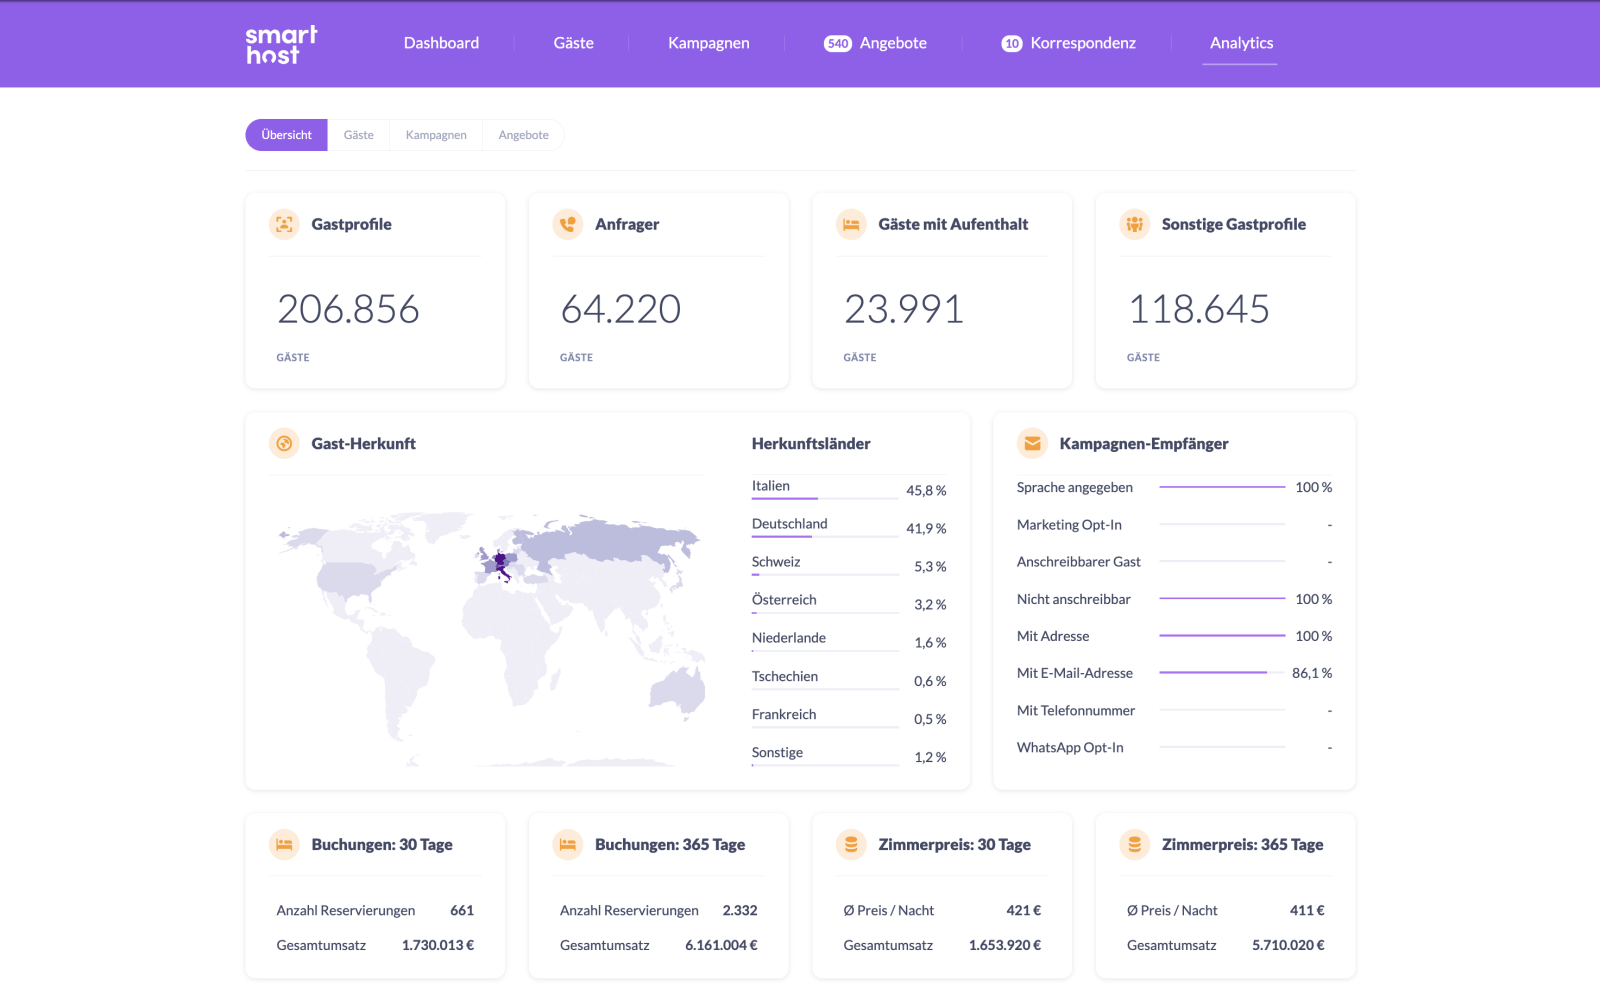Go to Angebote in top navigation
This screenshot has width=1600, height=1000.
coord(875,43)
